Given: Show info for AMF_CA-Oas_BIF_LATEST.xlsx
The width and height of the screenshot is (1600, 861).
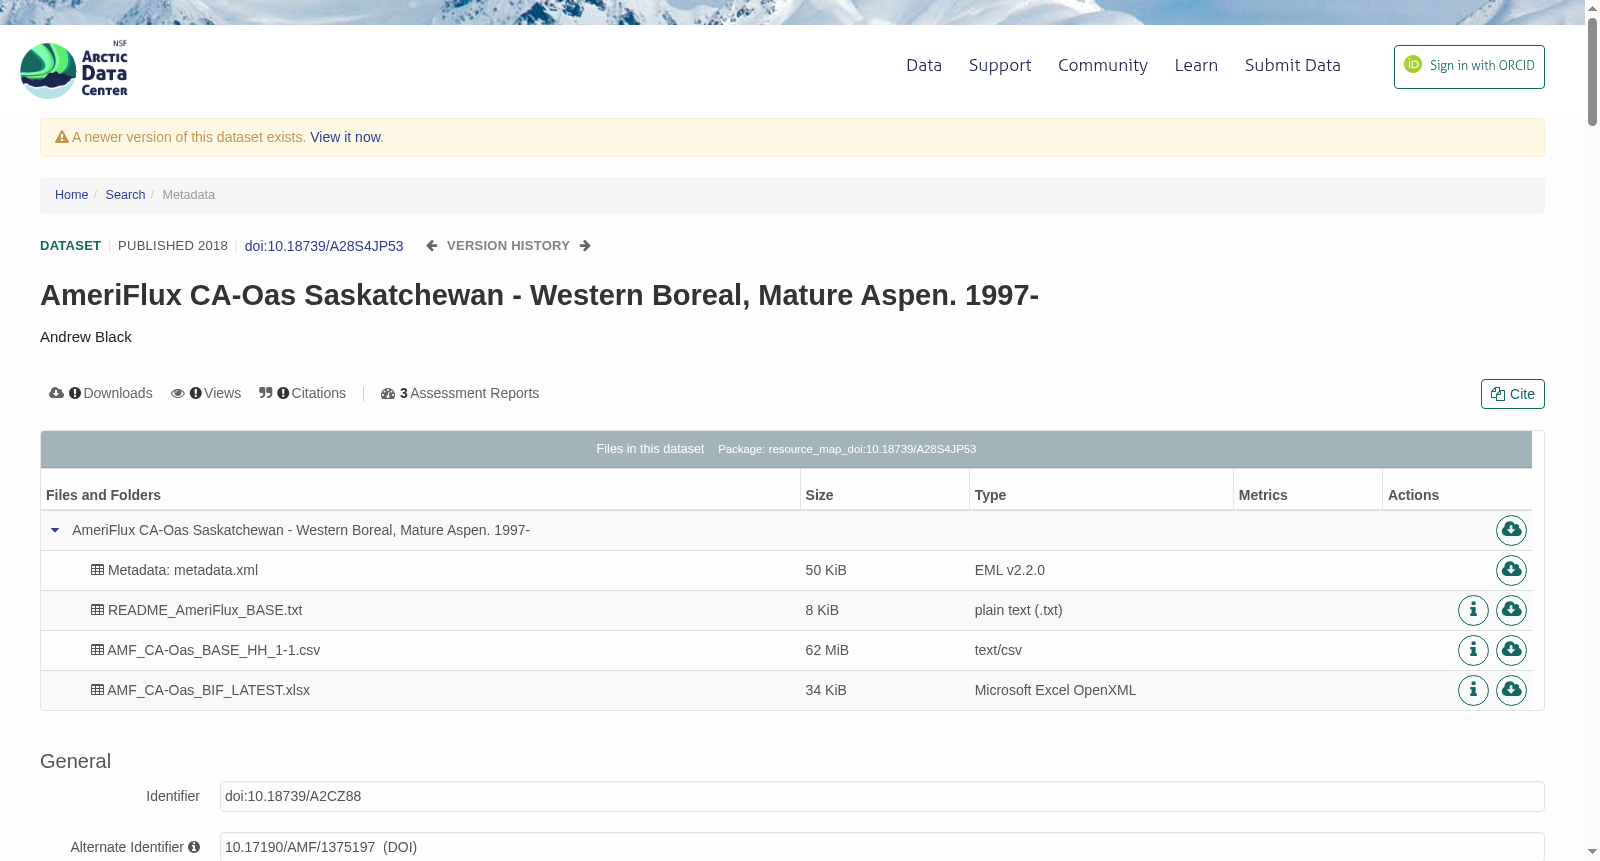Looking at the screenshot, I should (x=1473, y=690).
